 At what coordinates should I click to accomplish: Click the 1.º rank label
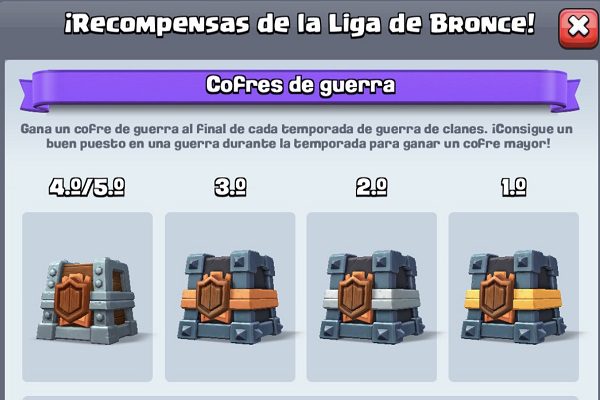tap(514, 188)
